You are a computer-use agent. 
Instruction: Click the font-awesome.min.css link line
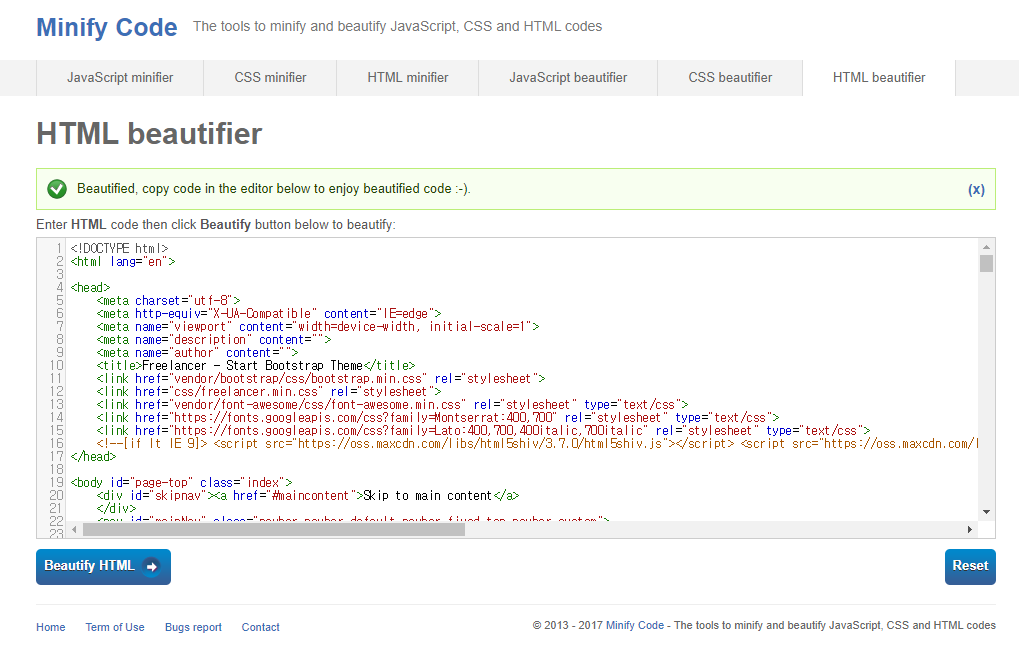pyautogui.click(x=392, y=404)
